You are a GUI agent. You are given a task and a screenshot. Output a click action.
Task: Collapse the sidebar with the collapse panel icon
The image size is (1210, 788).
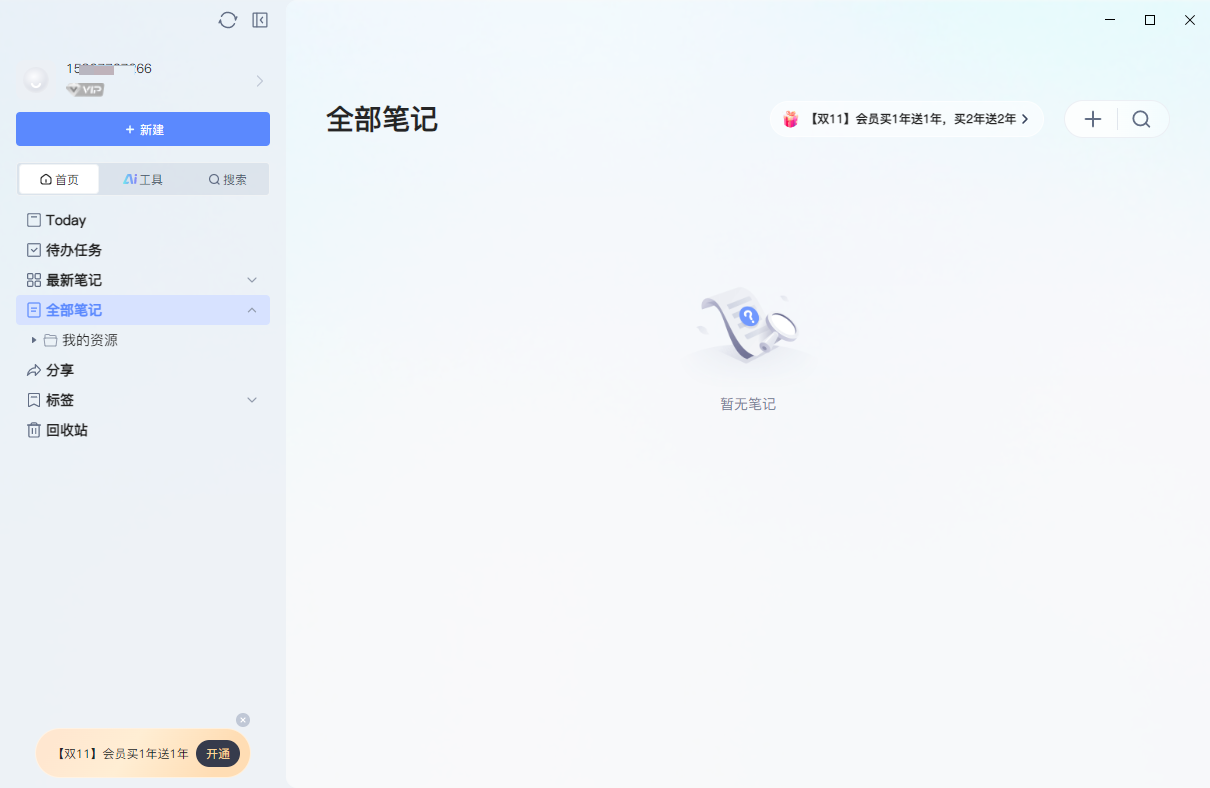259,19
